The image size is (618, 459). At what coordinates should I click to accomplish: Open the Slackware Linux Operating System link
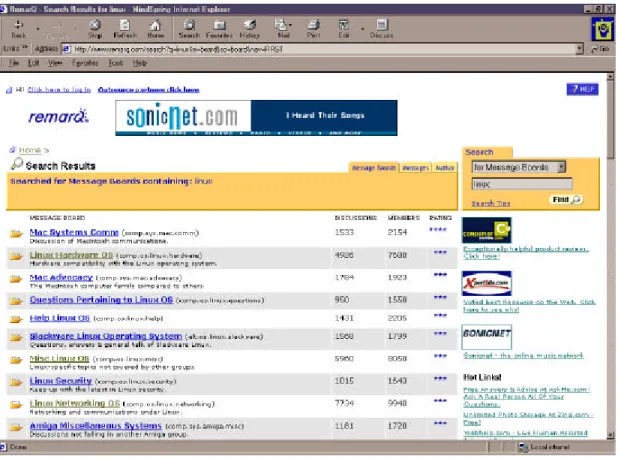click(106, 336)
